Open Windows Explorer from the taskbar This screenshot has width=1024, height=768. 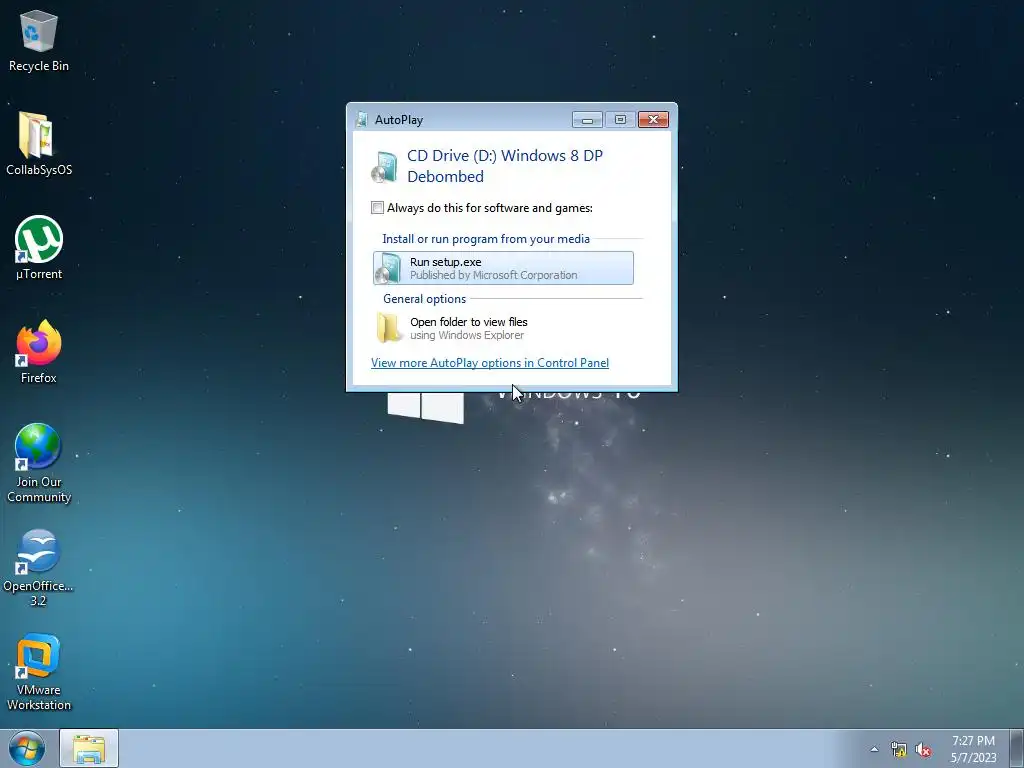pos(89,748)
